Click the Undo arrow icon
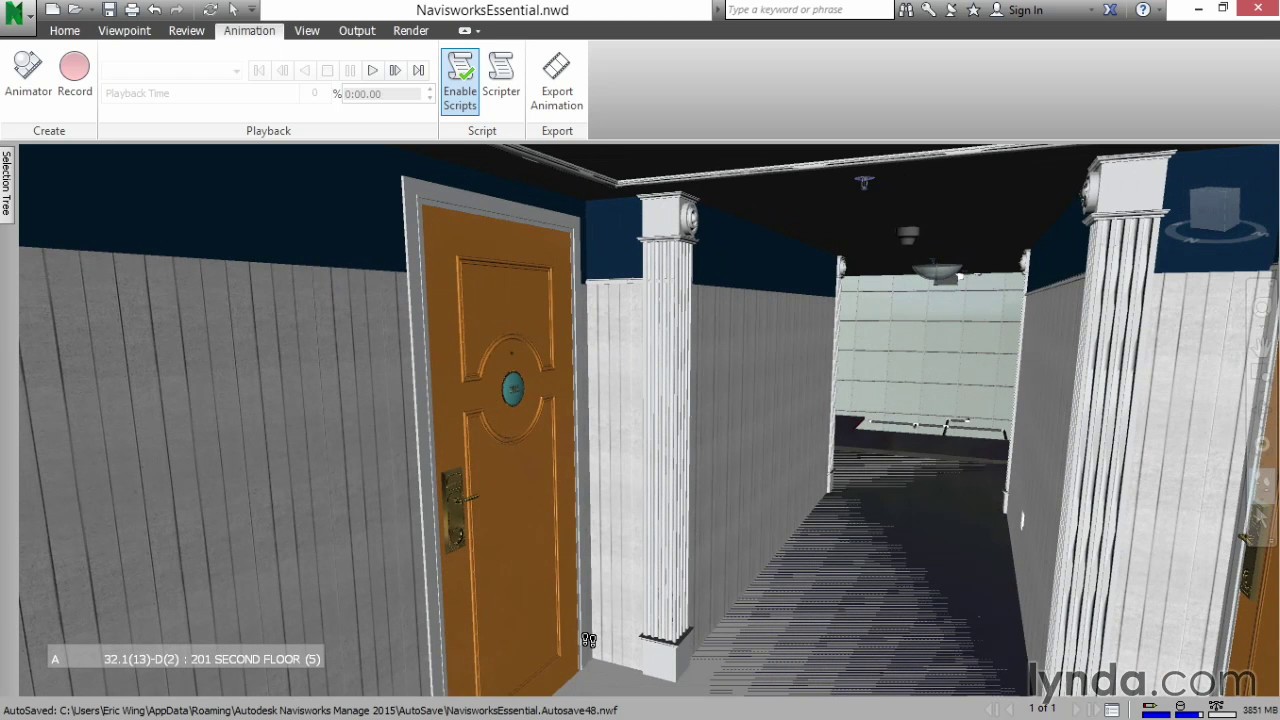The width and height of the screenshot is (1280, 720). (155, 10)
